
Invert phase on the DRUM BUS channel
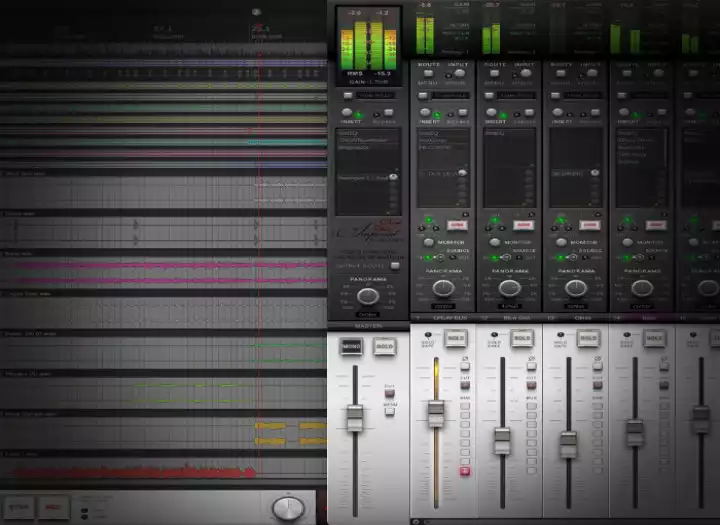coord(465,366)
